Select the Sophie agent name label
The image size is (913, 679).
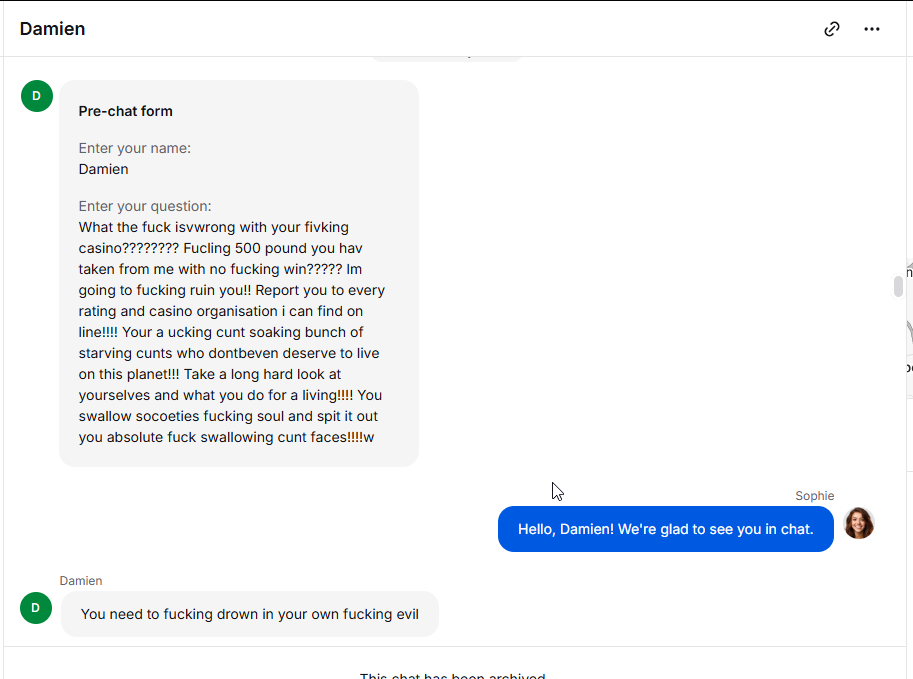pos(815,496)
